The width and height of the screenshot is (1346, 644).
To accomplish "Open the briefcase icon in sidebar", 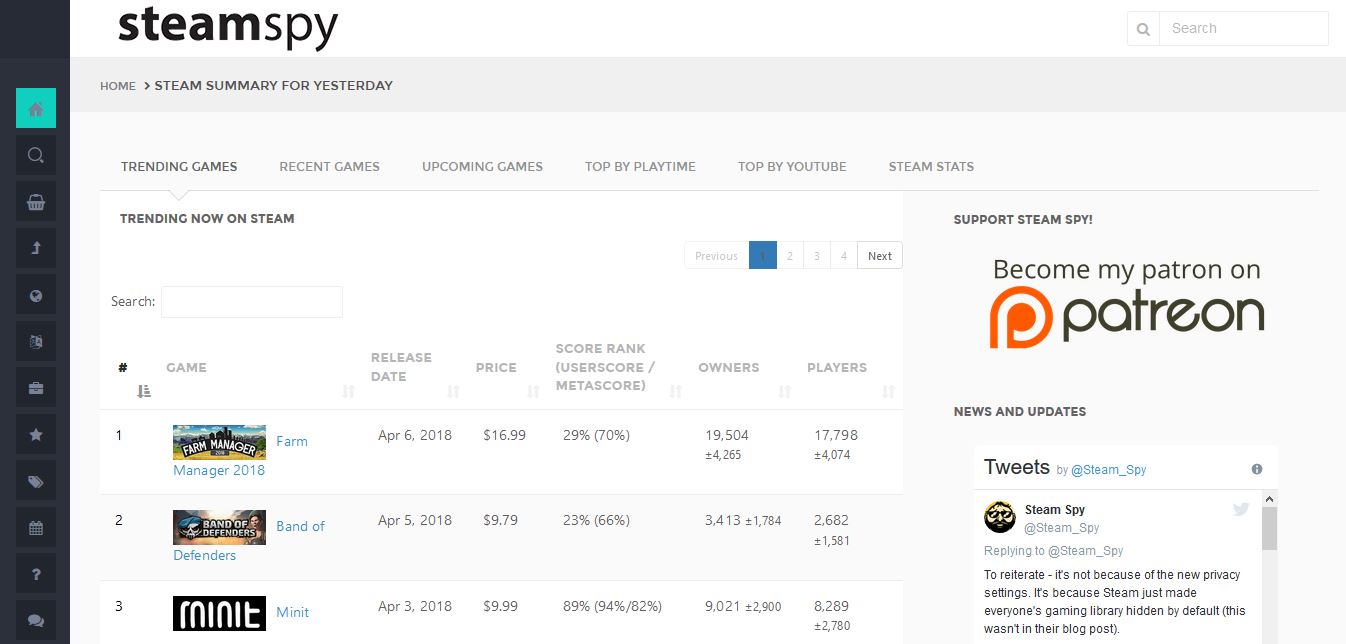I will [36, 388].
